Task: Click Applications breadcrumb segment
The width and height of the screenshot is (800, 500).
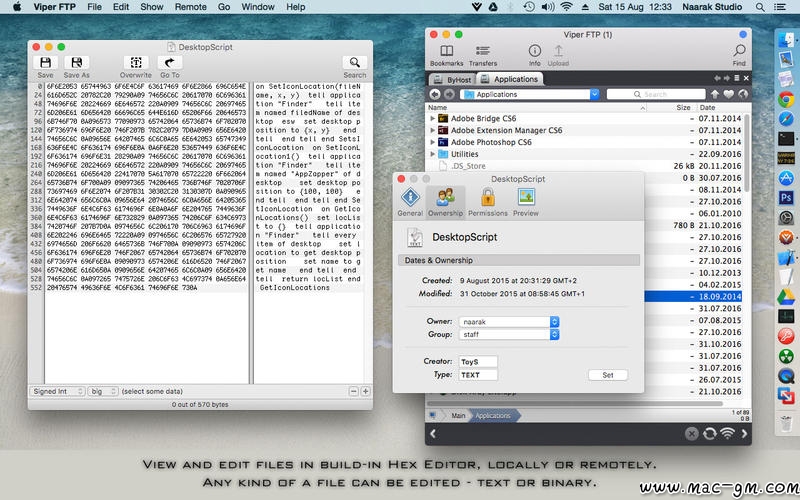Action: [493, 415]
